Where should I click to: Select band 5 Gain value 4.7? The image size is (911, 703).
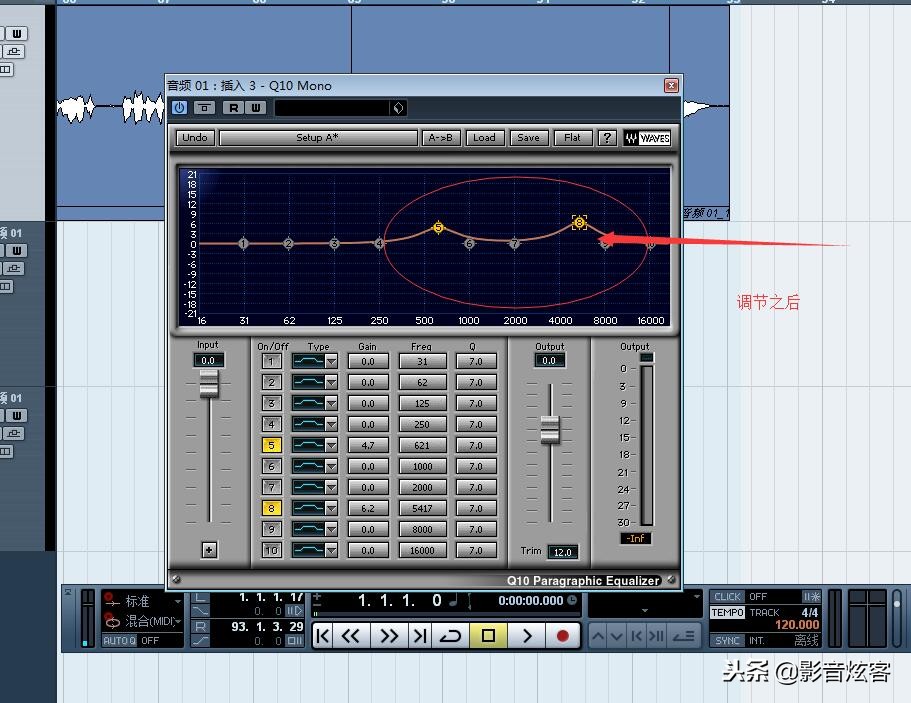[368, 446]
